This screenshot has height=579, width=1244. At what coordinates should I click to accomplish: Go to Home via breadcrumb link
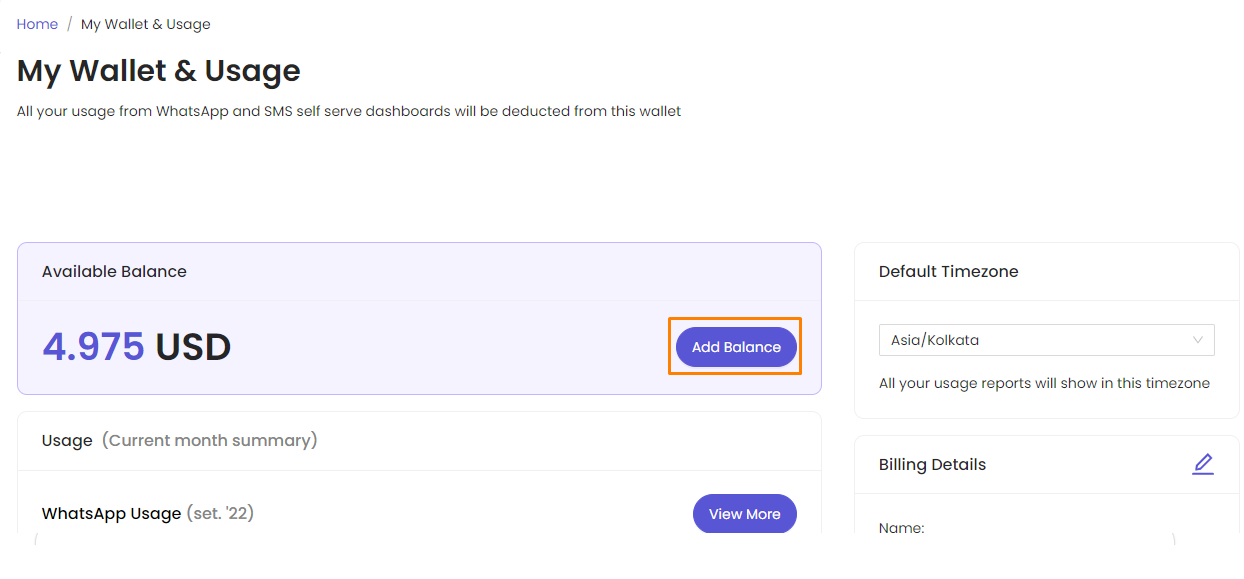click(37, 24)
